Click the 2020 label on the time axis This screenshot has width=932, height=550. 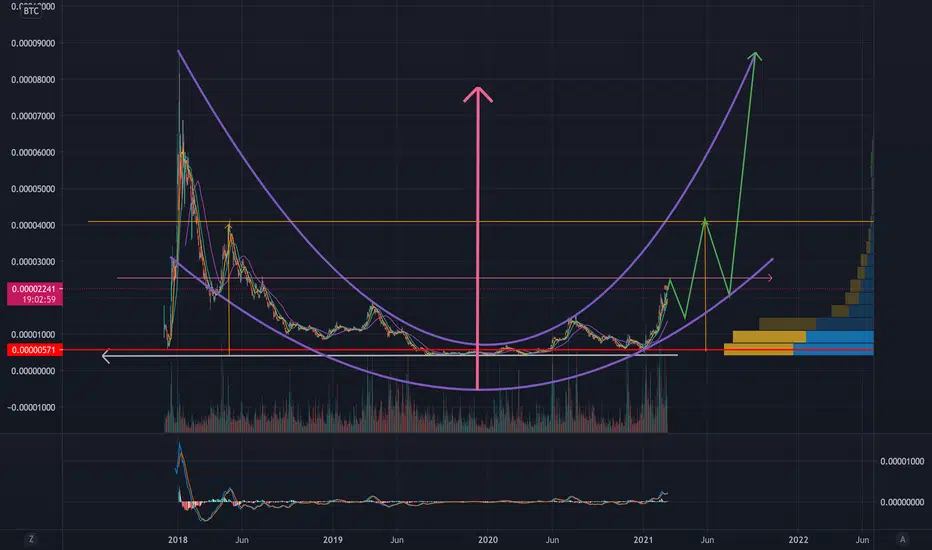point(488,540)
